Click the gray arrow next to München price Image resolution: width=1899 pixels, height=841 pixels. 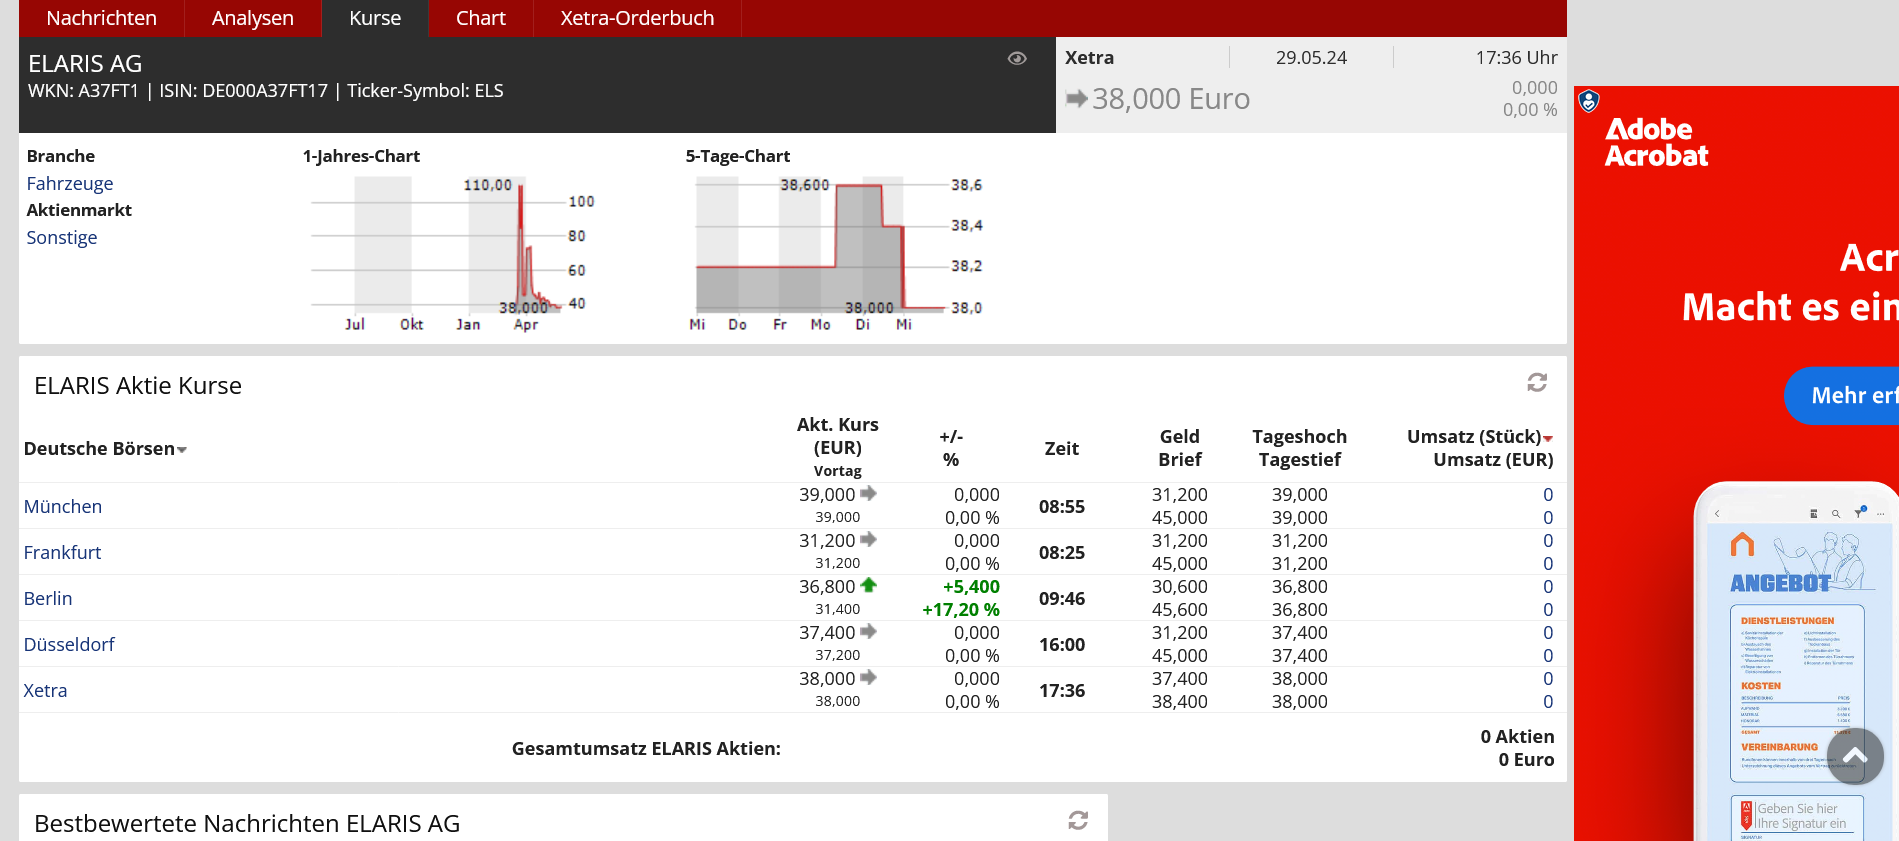coord(868,494)
